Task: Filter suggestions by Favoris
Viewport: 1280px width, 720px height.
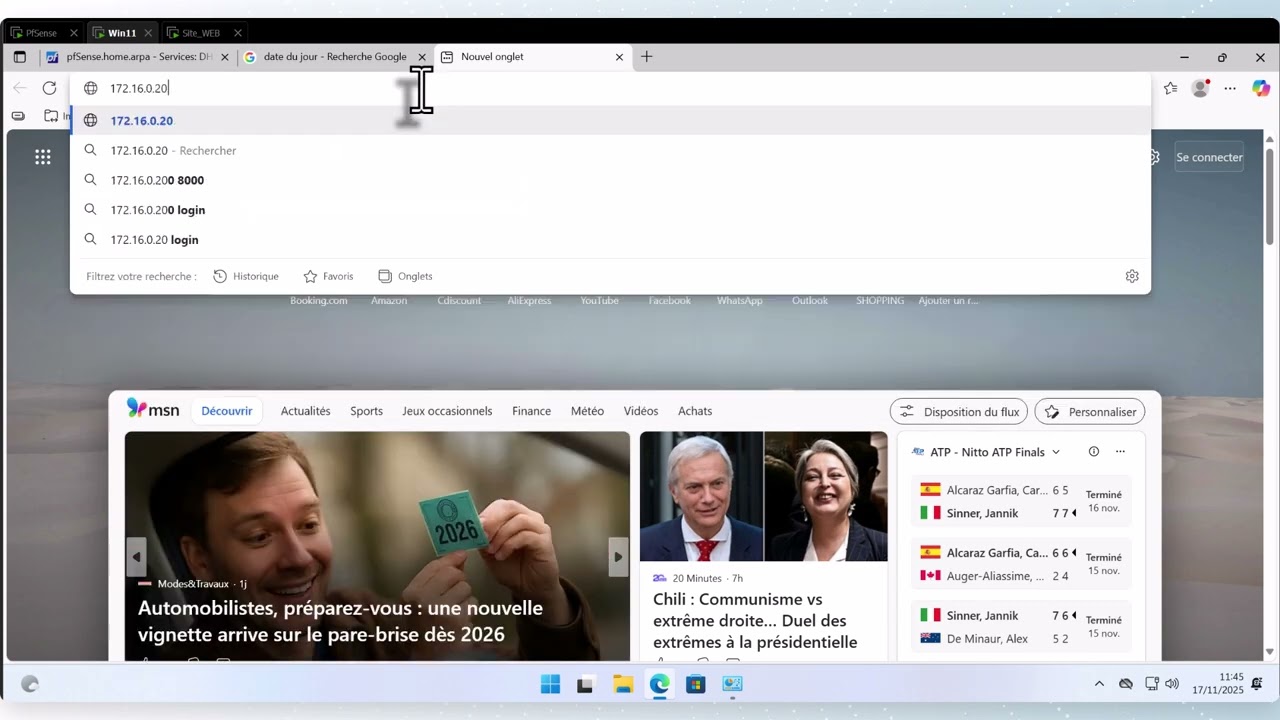Action: 328,276
